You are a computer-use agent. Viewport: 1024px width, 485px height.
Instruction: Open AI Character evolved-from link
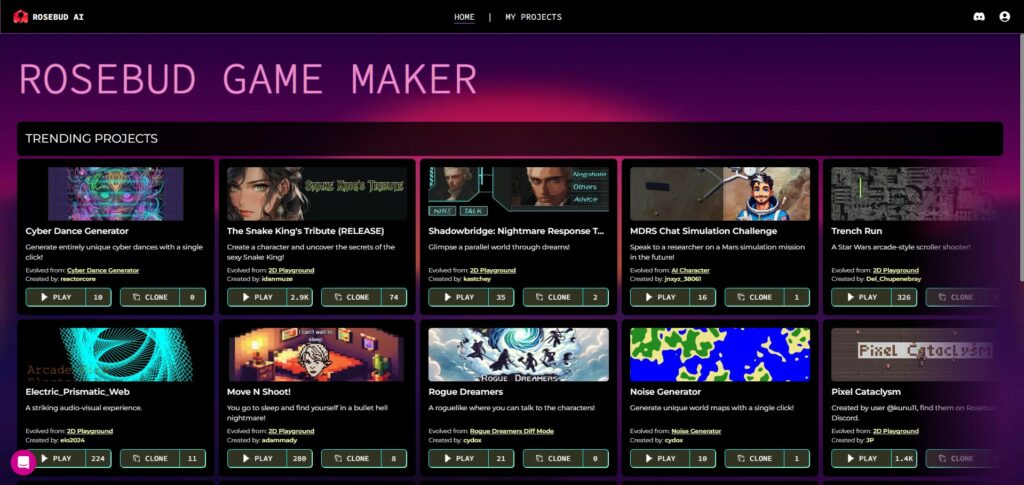pyautogui.click(x=690, y=270)
